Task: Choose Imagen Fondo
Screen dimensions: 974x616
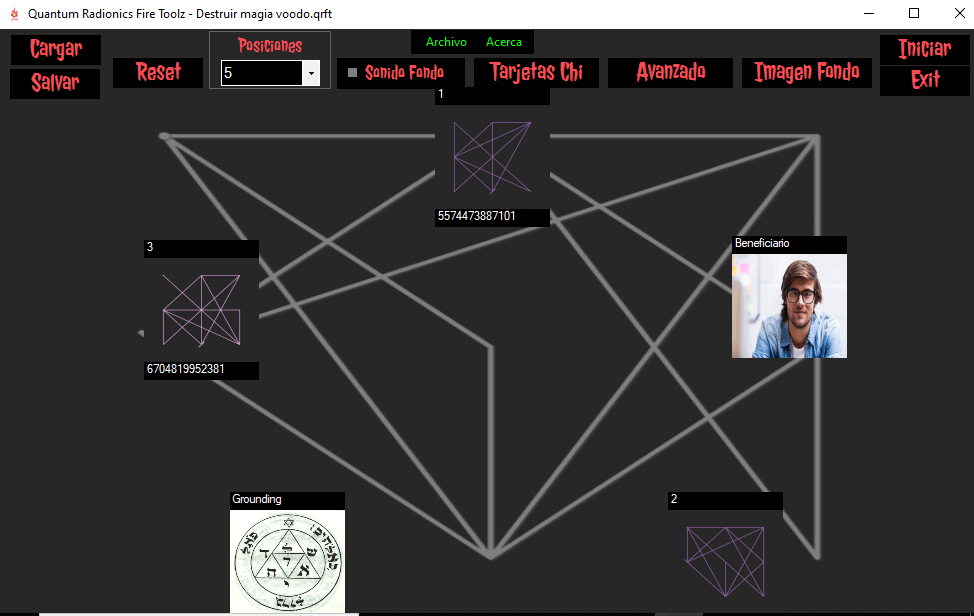Action: point(806,73)
